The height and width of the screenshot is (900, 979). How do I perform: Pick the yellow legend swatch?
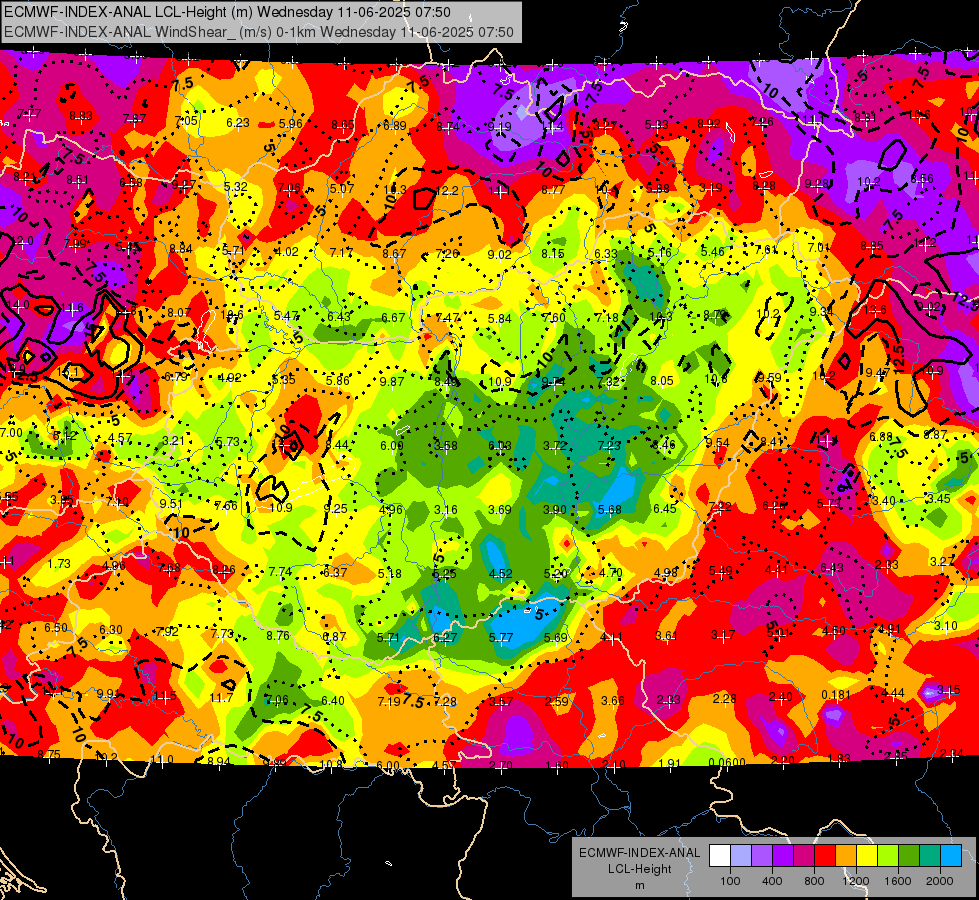pos(867,856)
